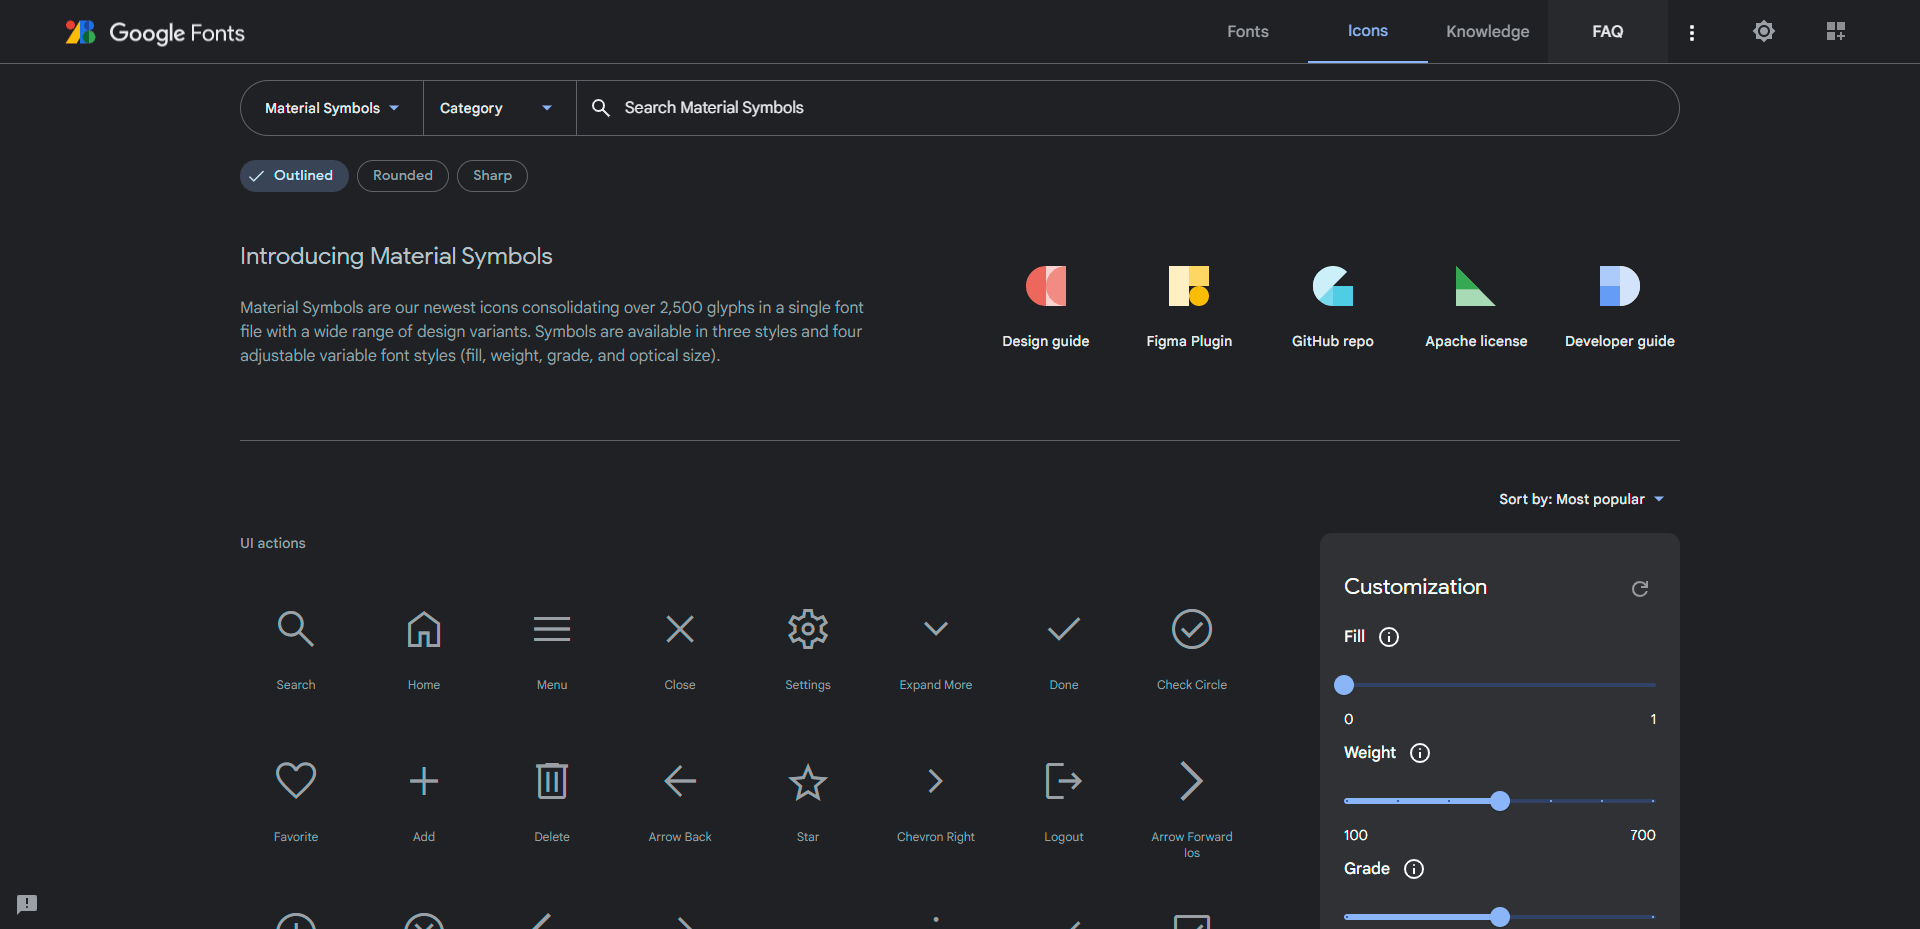
Task: Click the Google Fonts logo
Action: pos(155,32)
